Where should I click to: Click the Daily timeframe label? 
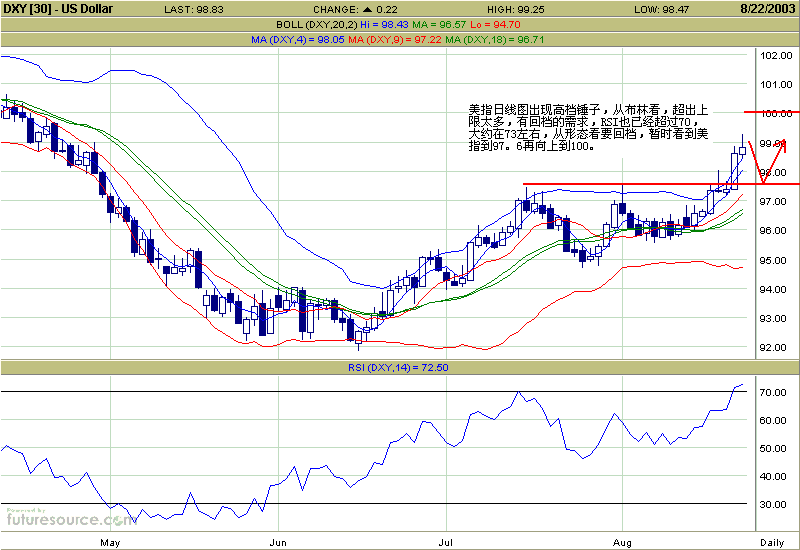pos(772,542)
